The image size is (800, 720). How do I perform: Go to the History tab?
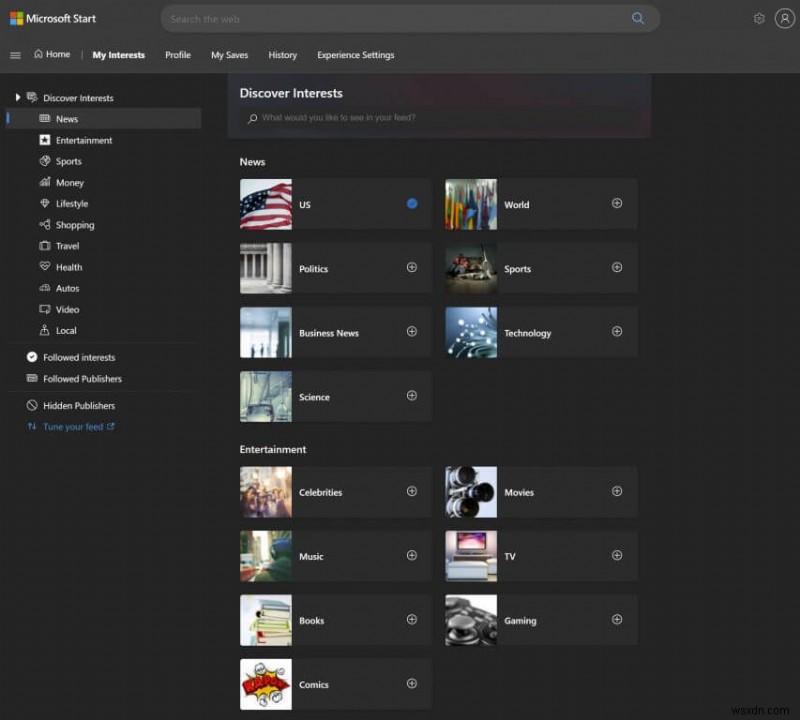coord(282,55)
